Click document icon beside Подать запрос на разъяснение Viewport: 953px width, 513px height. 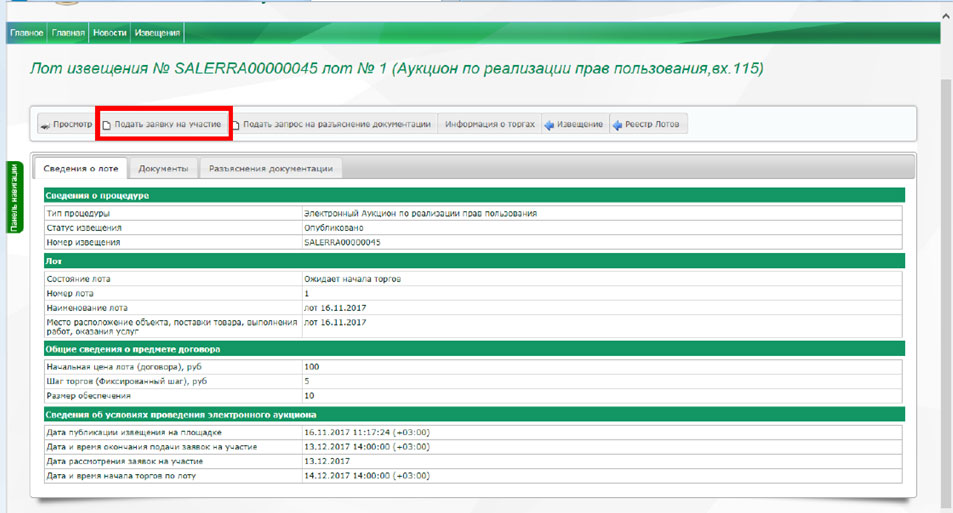[236, 125]
